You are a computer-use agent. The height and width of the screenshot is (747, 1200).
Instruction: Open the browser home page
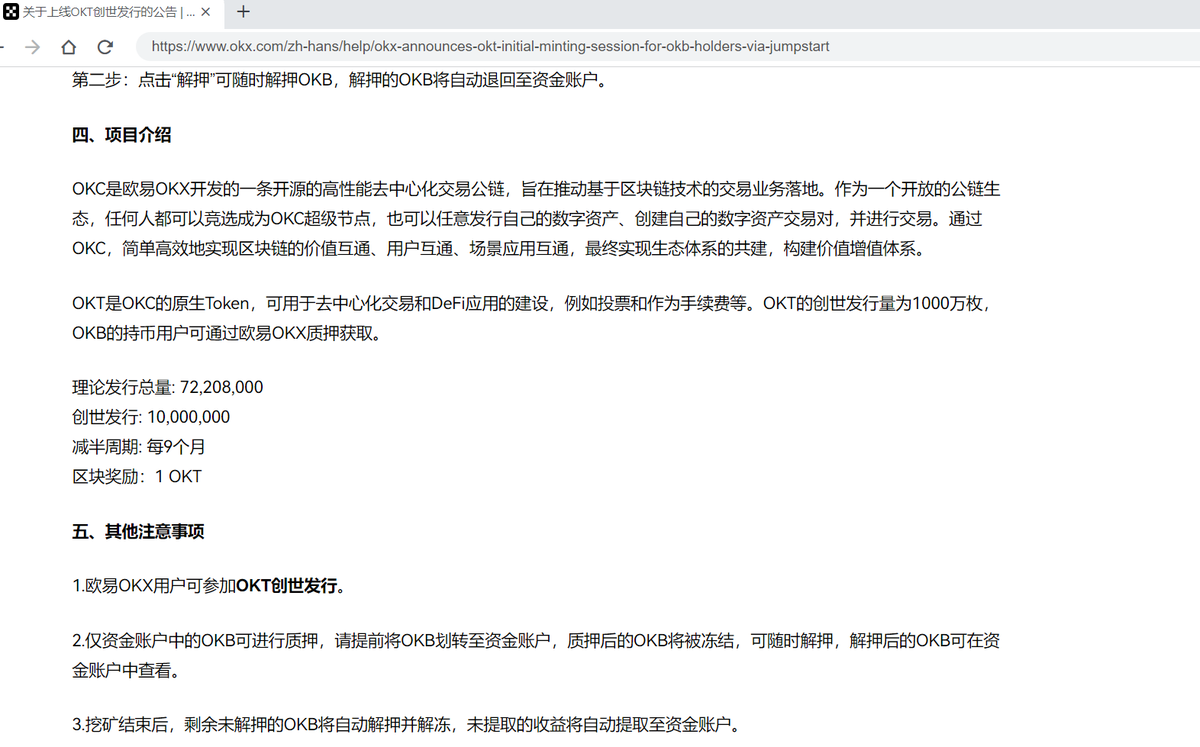(x=68, y=47)
